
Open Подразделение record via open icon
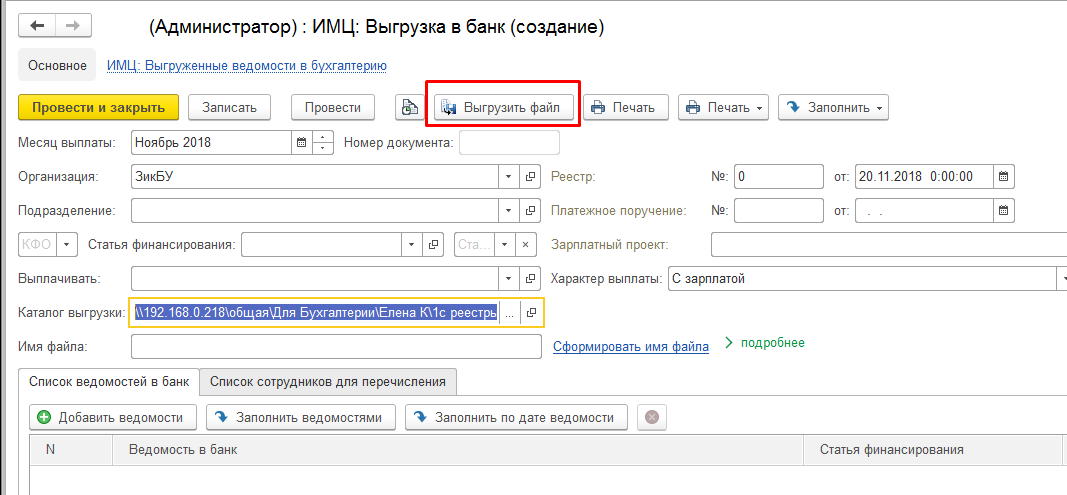click(530, 210)
